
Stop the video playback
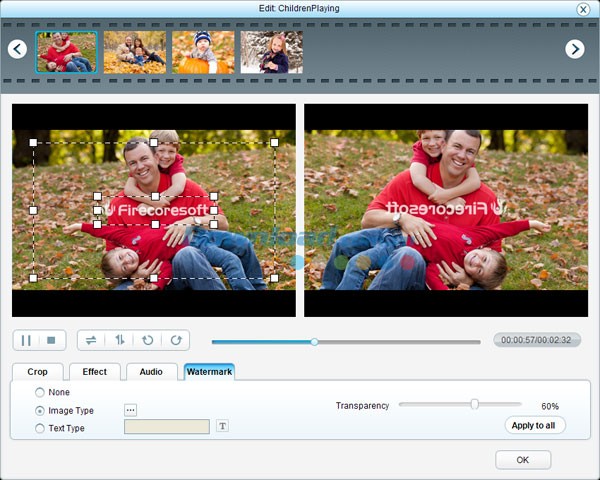point(51,340)
